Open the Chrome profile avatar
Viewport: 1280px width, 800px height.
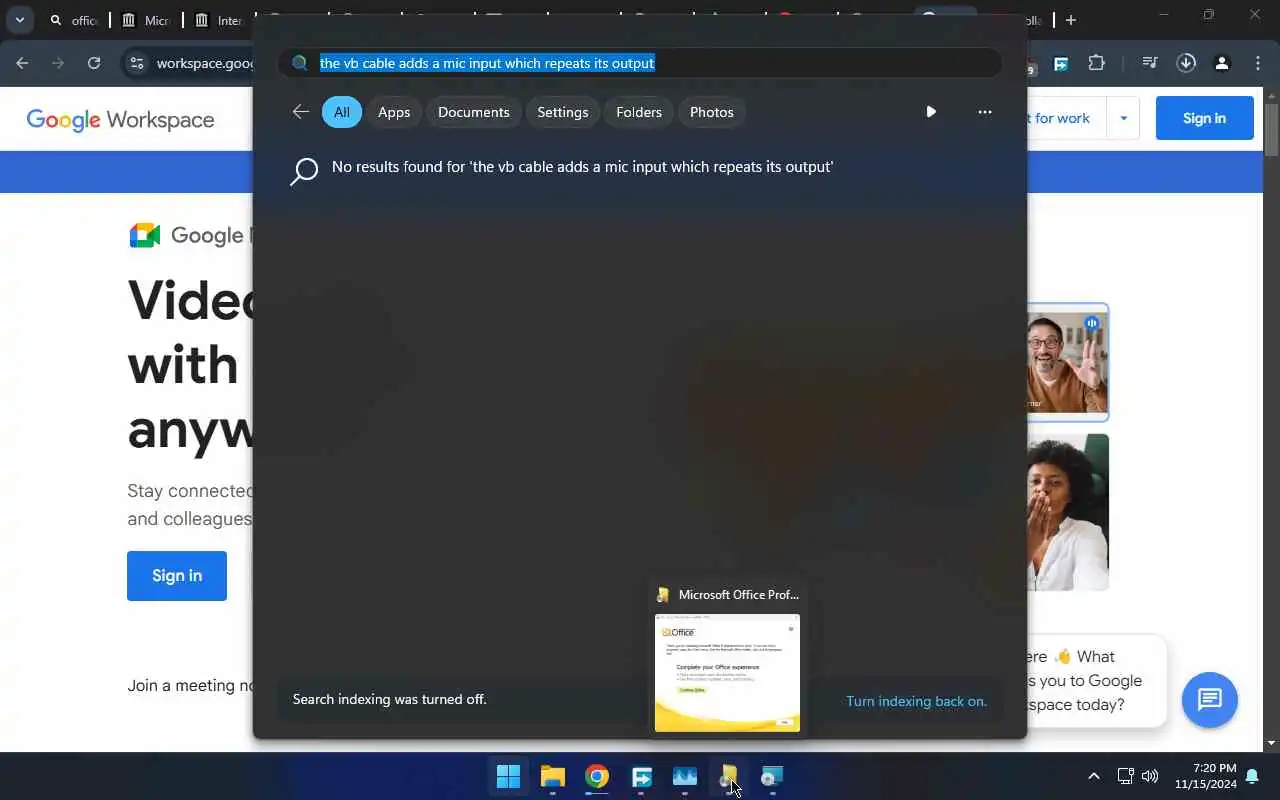(x=1222, y=63)
